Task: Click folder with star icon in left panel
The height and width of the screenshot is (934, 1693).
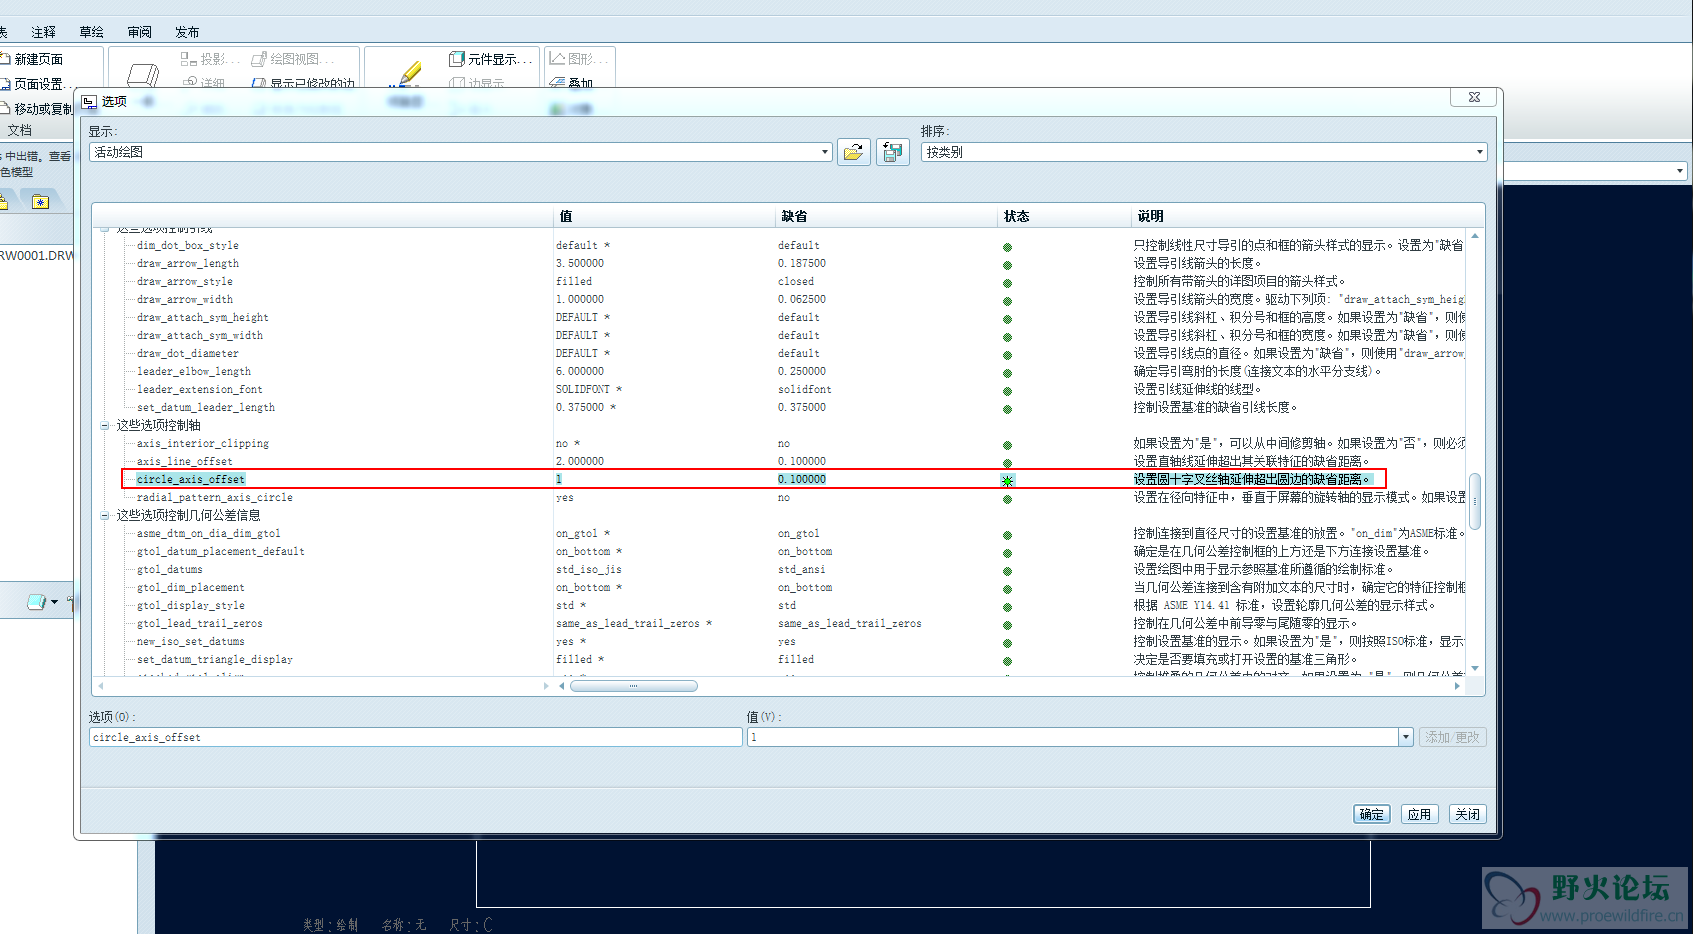Action: tap(40, 201)
